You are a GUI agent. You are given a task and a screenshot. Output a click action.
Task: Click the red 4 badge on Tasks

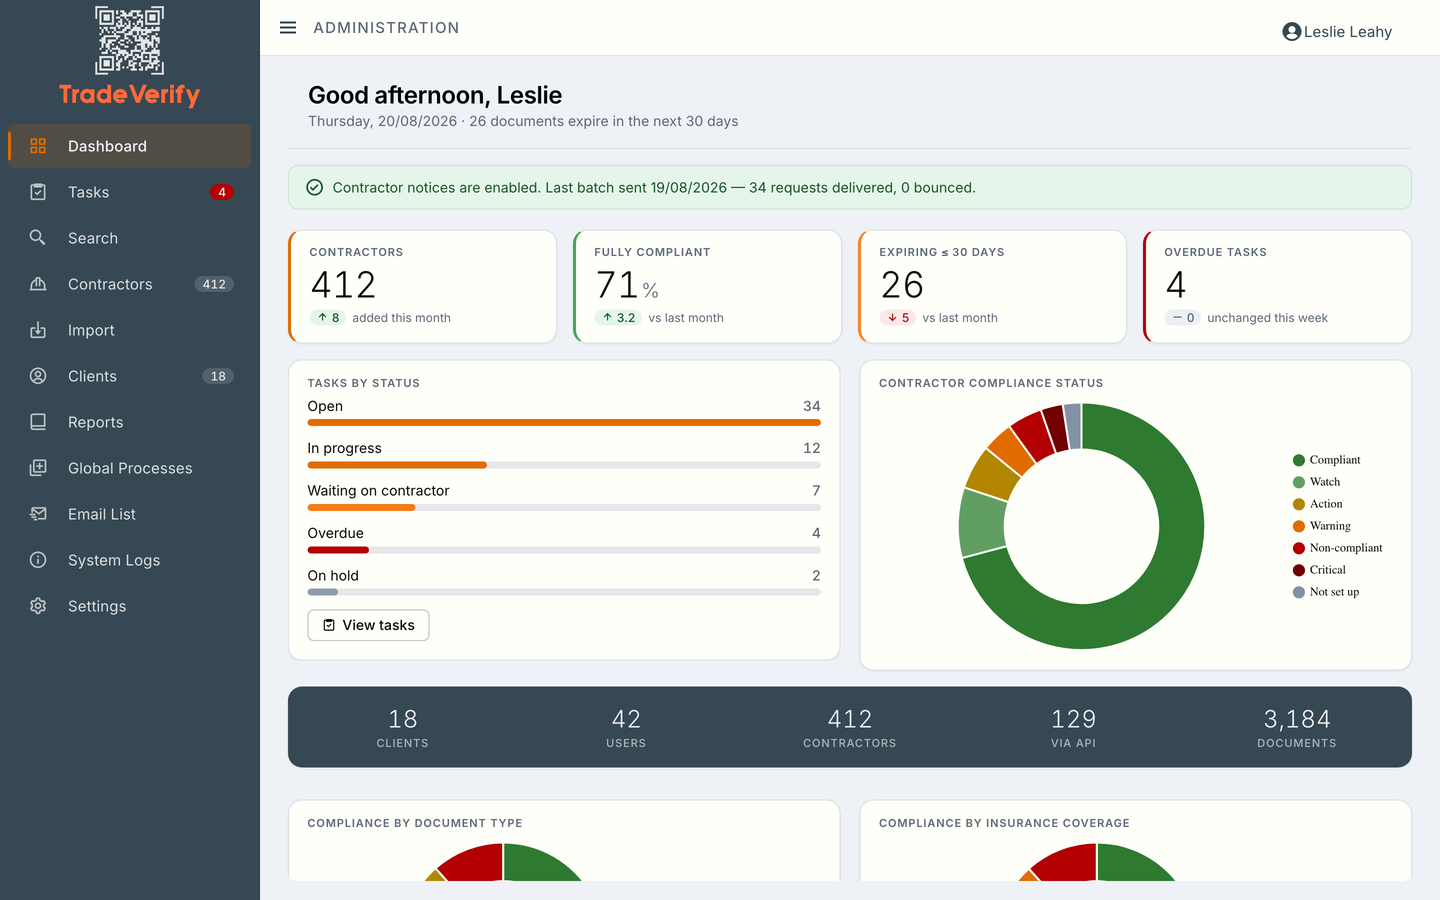222,192
